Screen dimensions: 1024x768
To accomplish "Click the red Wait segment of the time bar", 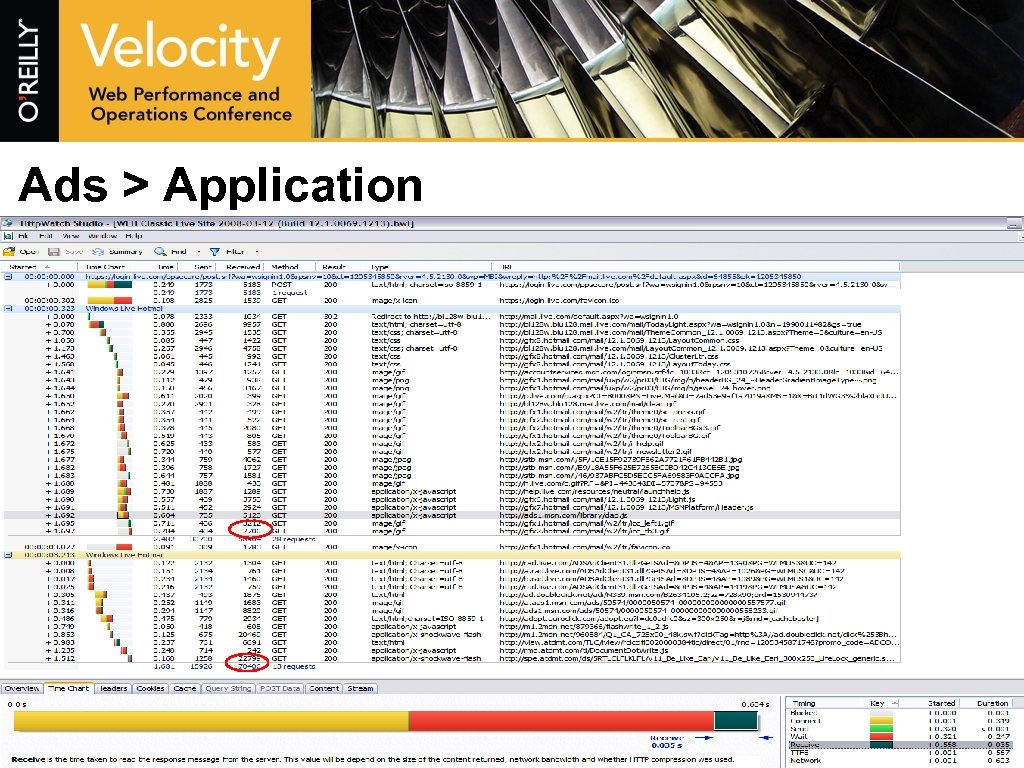I will click(x=561, y=721).
